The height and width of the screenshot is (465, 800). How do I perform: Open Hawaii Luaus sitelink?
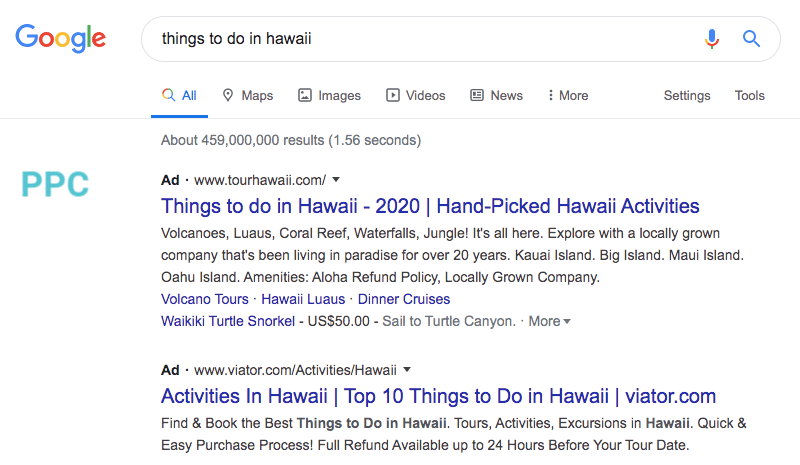point(303,299)
